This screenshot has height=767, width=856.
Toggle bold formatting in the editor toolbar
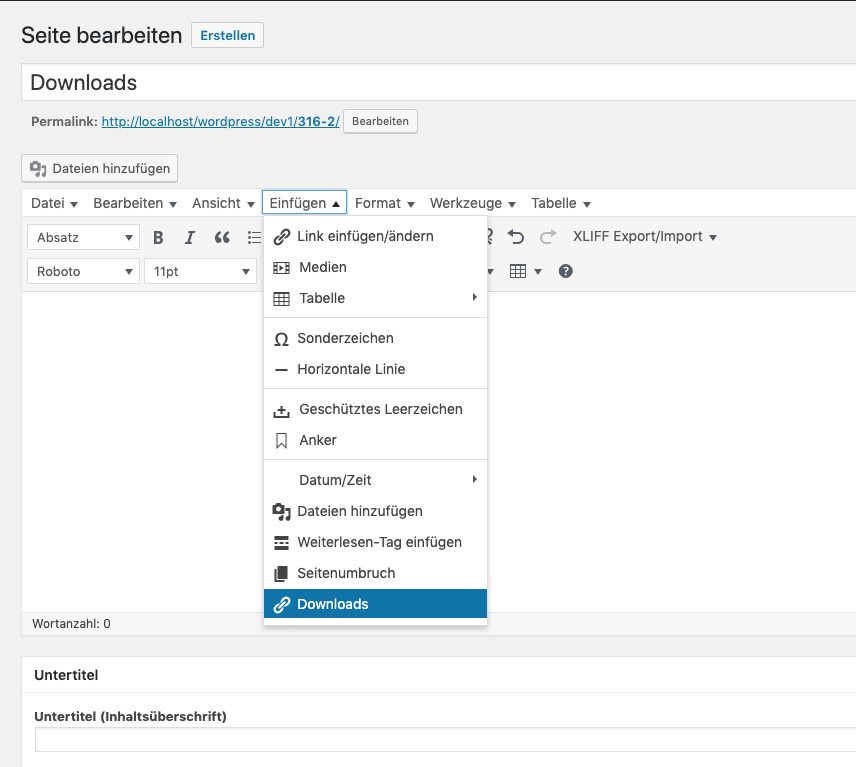(158, 237)
